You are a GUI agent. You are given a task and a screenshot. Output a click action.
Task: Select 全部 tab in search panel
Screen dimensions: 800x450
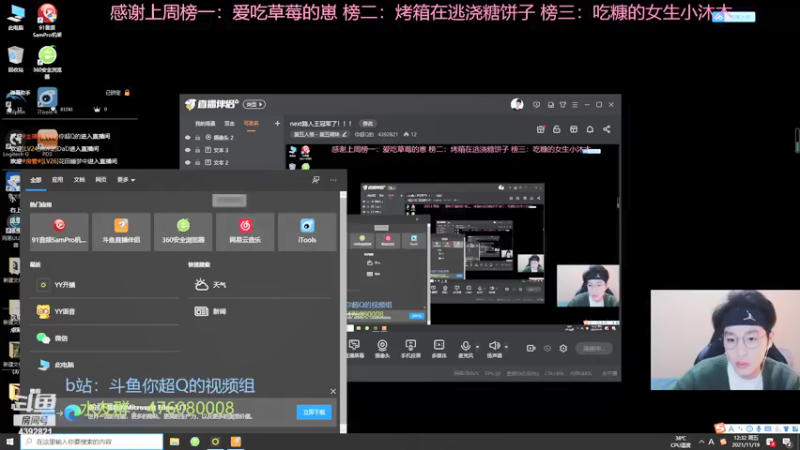click(36, 180)
